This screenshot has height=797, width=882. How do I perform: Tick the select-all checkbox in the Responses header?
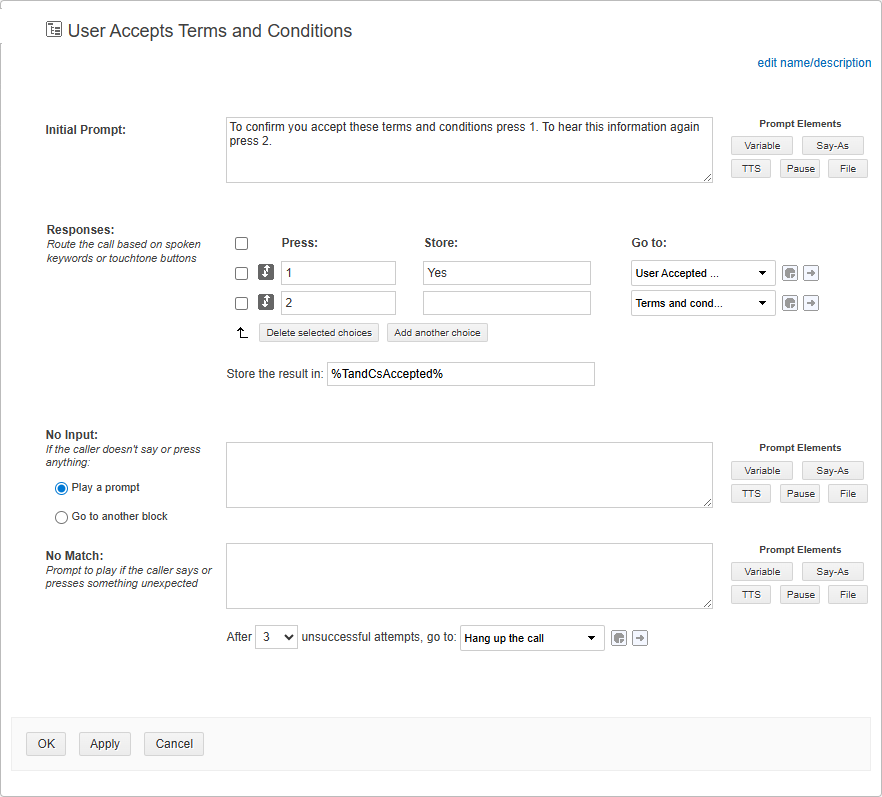(x=241, y=243)
